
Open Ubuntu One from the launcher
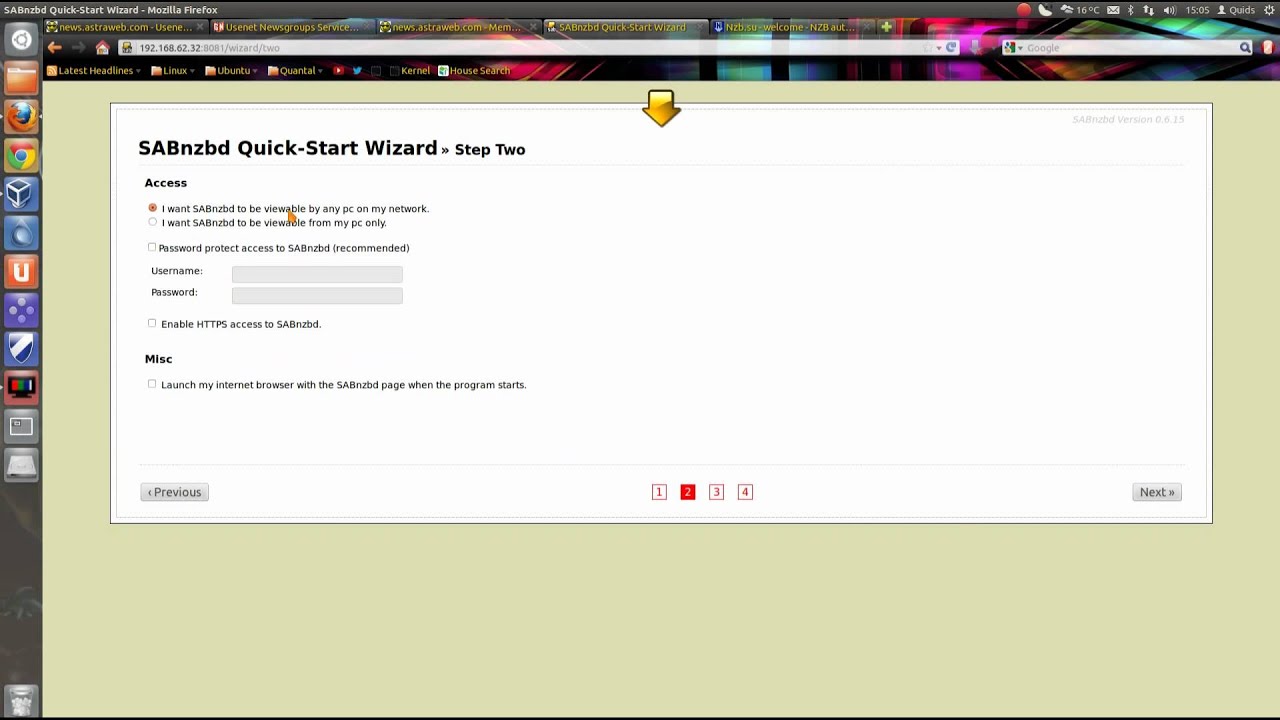point(21,271)
